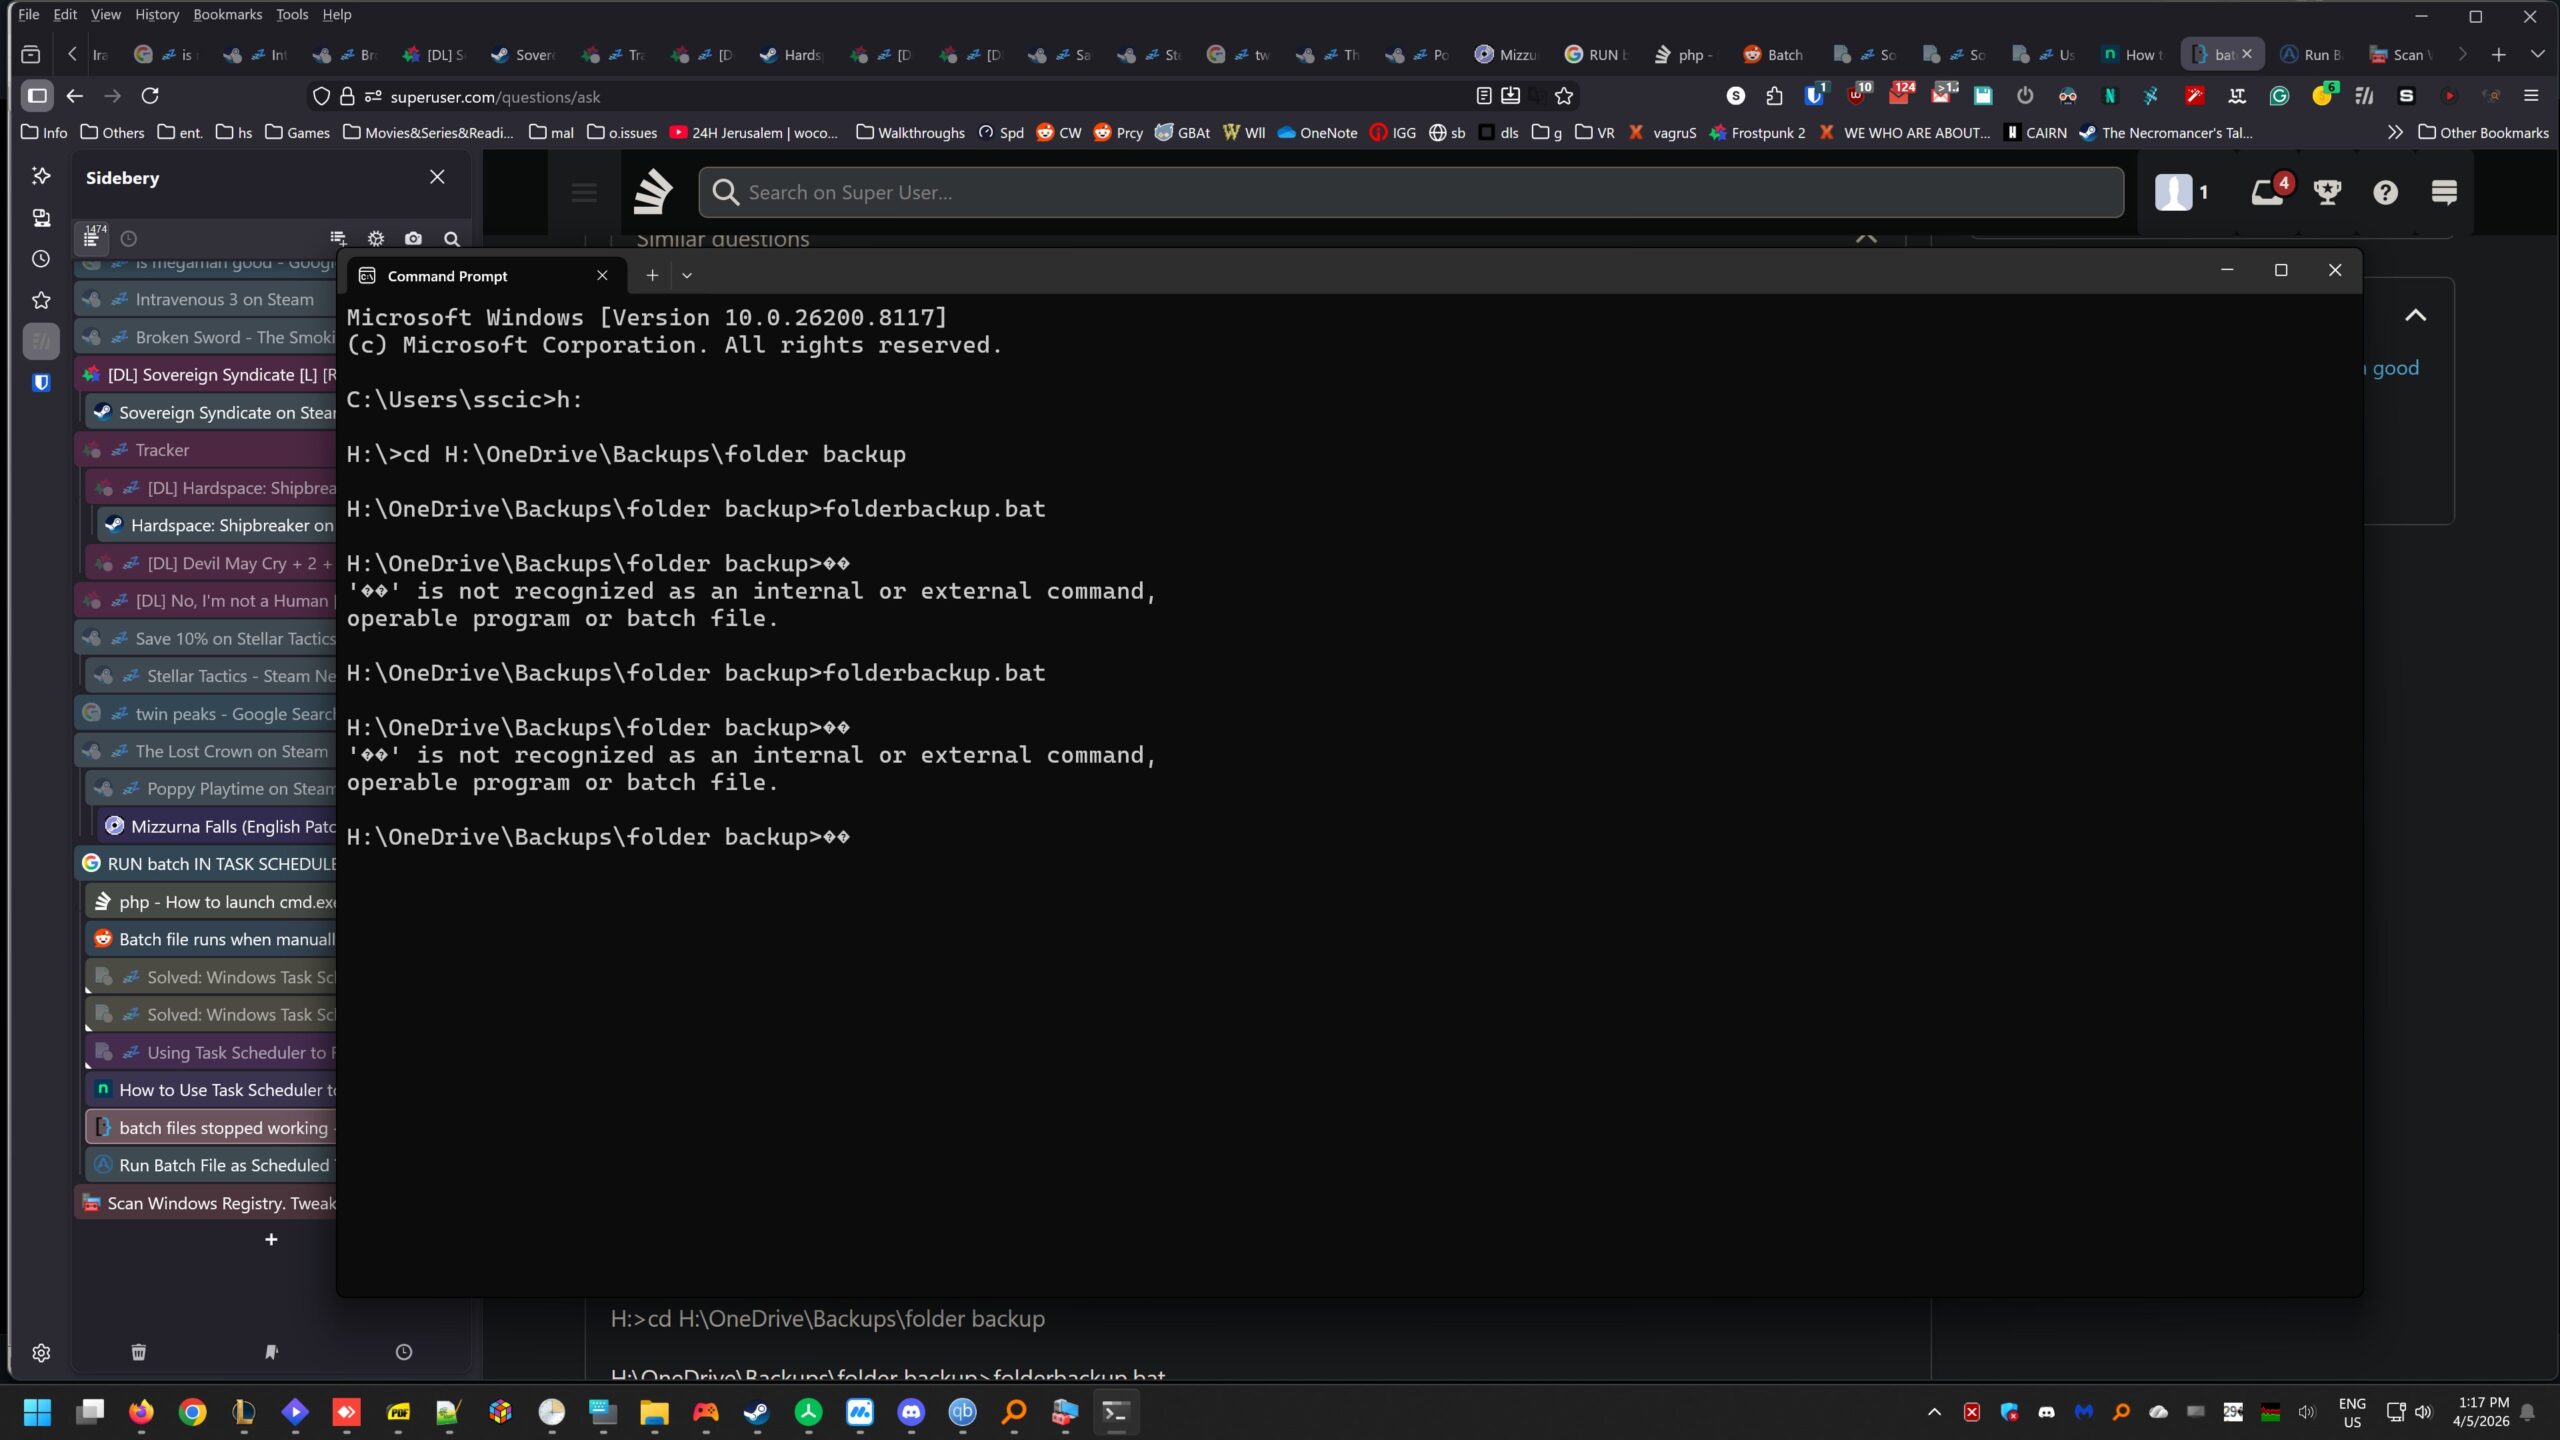Open Firefox sidebar history clock panel
Screen dimensions: 2560x1440
click(41, 259)
